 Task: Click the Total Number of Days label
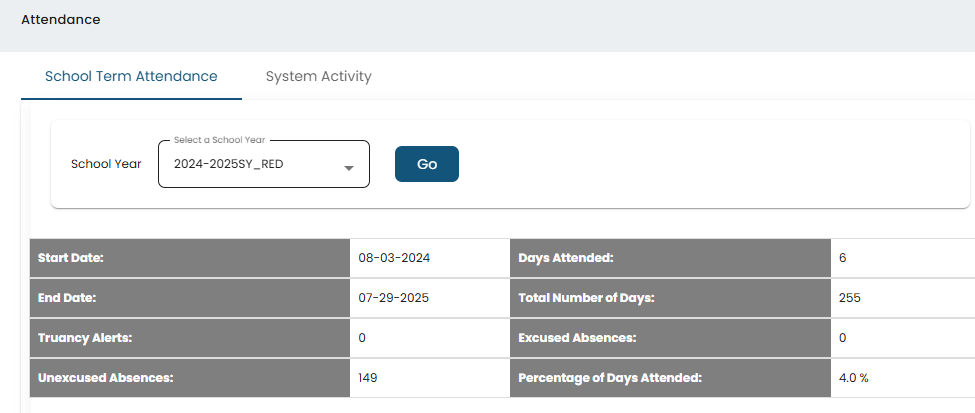pyautogui.click(x=586, y=298)
